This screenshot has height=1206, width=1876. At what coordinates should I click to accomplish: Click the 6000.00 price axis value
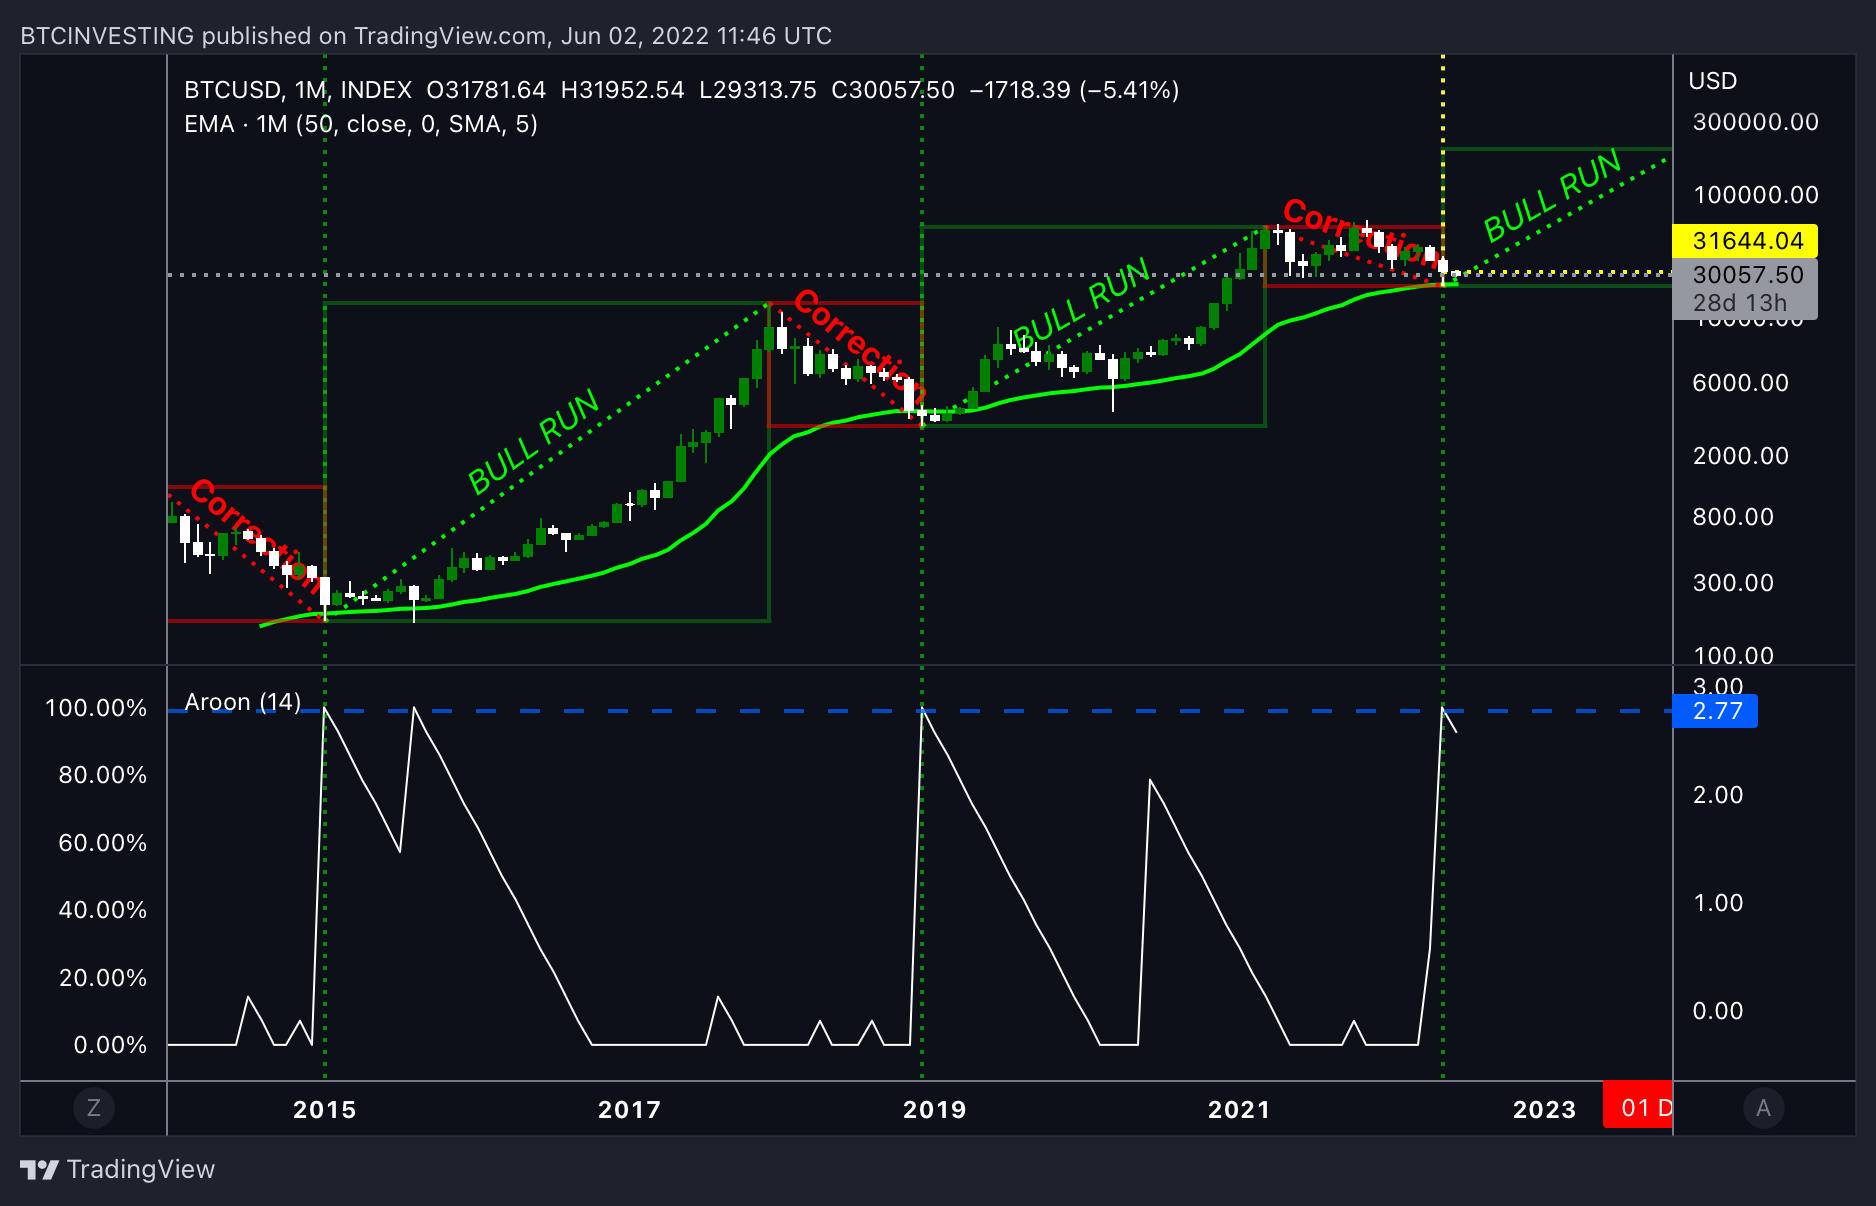1740,383
